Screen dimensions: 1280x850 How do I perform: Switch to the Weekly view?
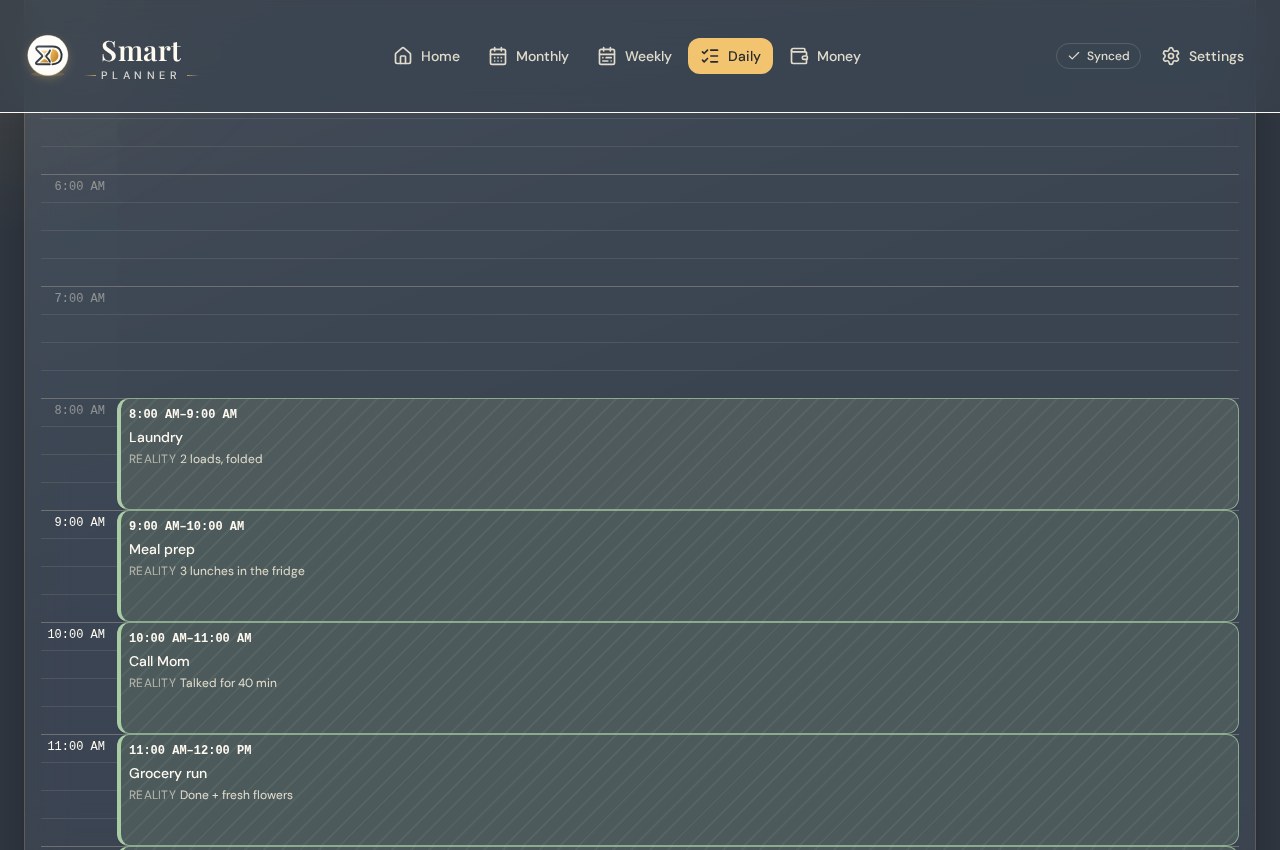coord(635,56)
